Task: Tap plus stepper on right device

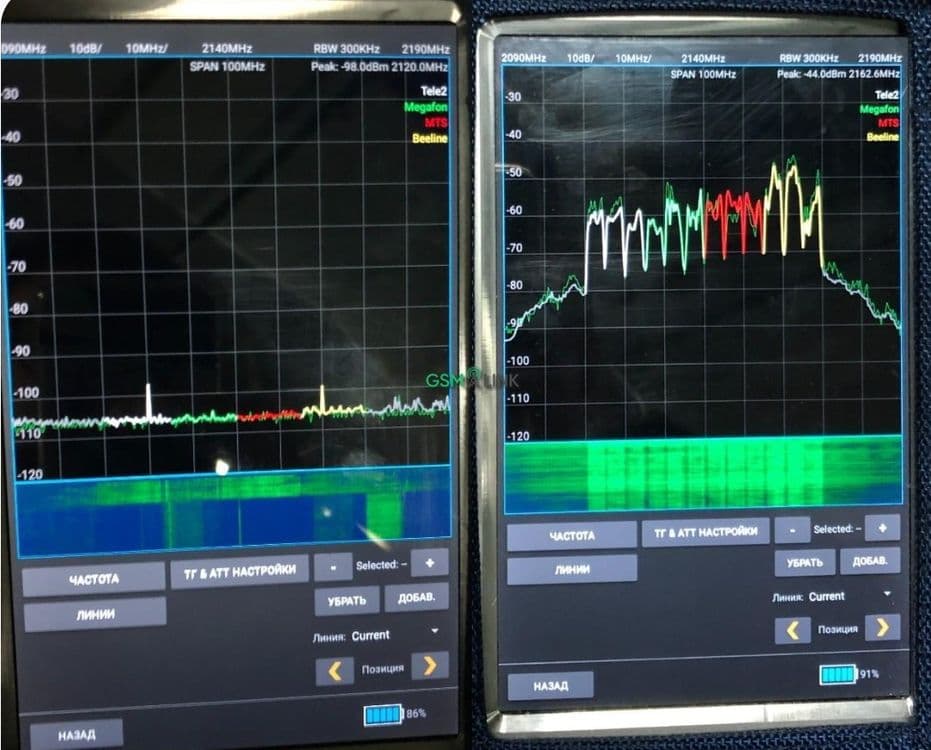Action: [x=882, y=527]
